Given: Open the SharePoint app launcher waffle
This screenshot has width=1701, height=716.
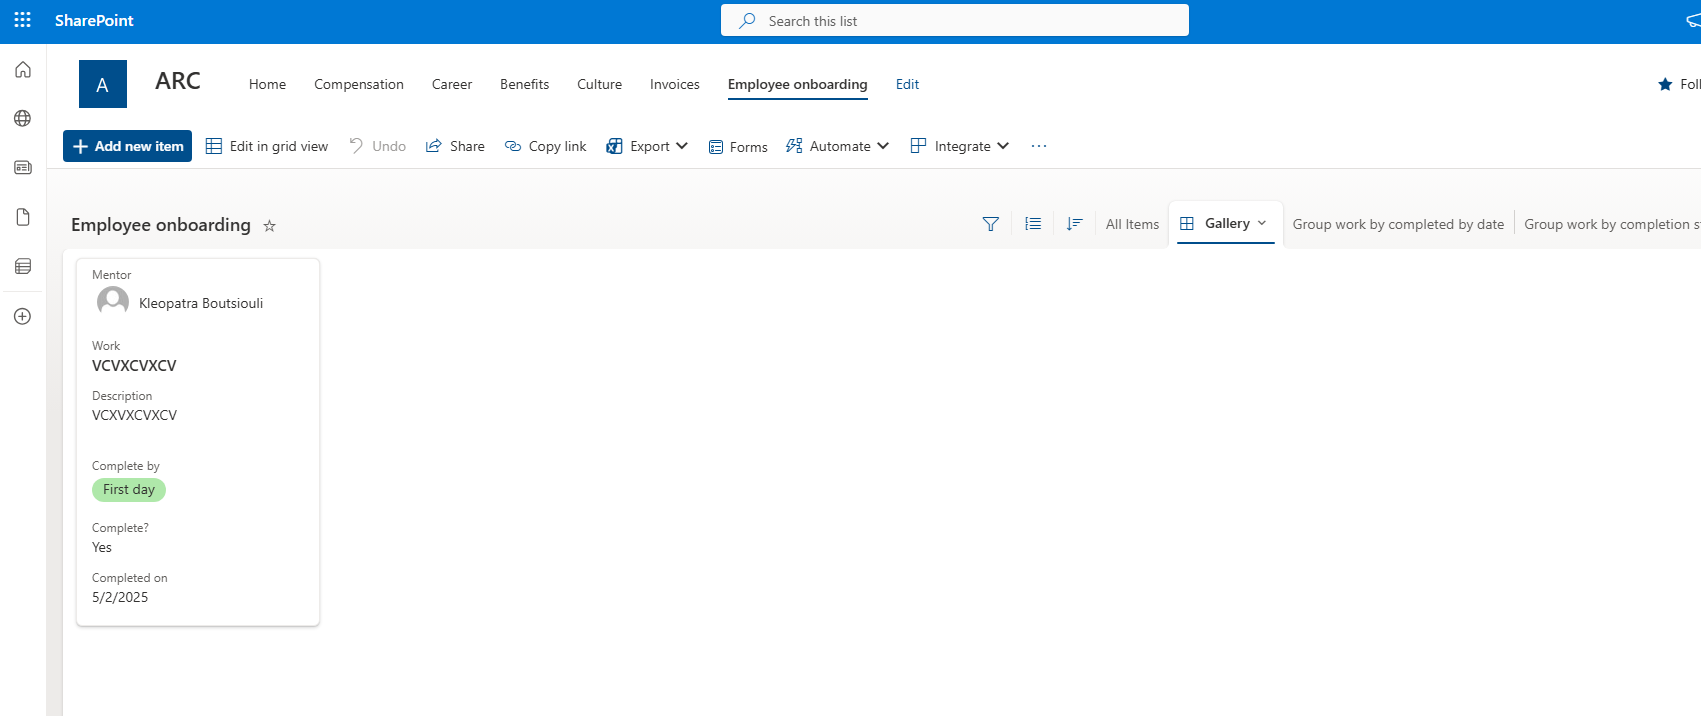Looking at the screenshot, I should [22, 20].
